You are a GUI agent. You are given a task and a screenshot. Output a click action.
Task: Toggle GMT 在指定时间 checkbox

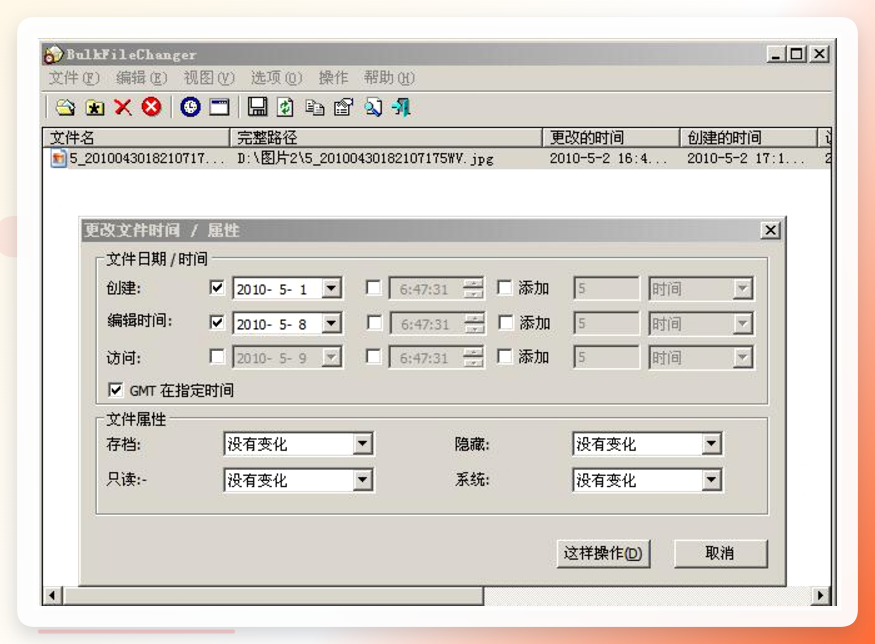(115, 390)
